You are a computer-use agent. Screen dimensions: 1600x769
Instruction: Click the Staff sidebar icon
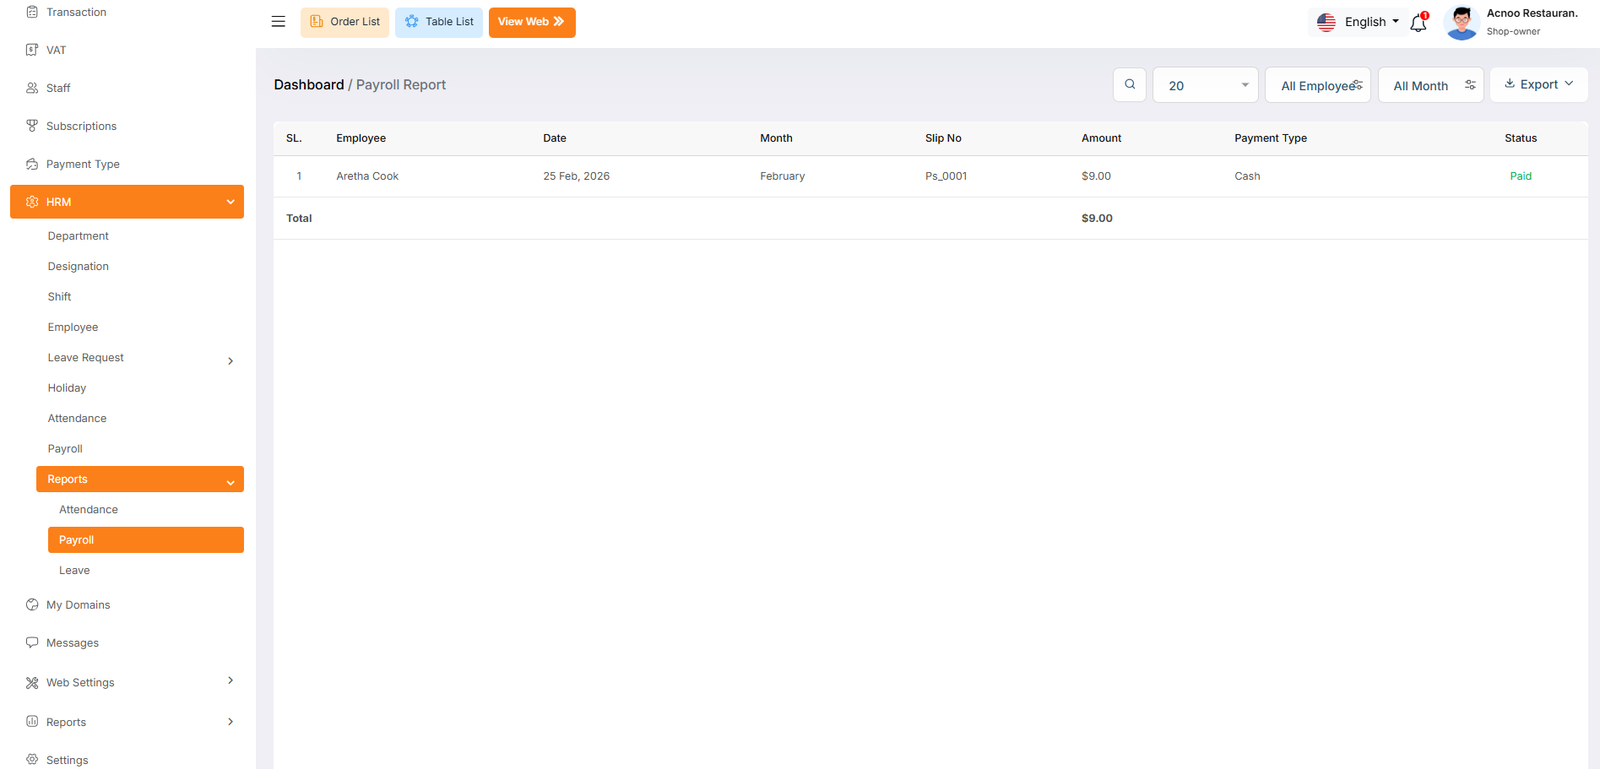point(32,88)
